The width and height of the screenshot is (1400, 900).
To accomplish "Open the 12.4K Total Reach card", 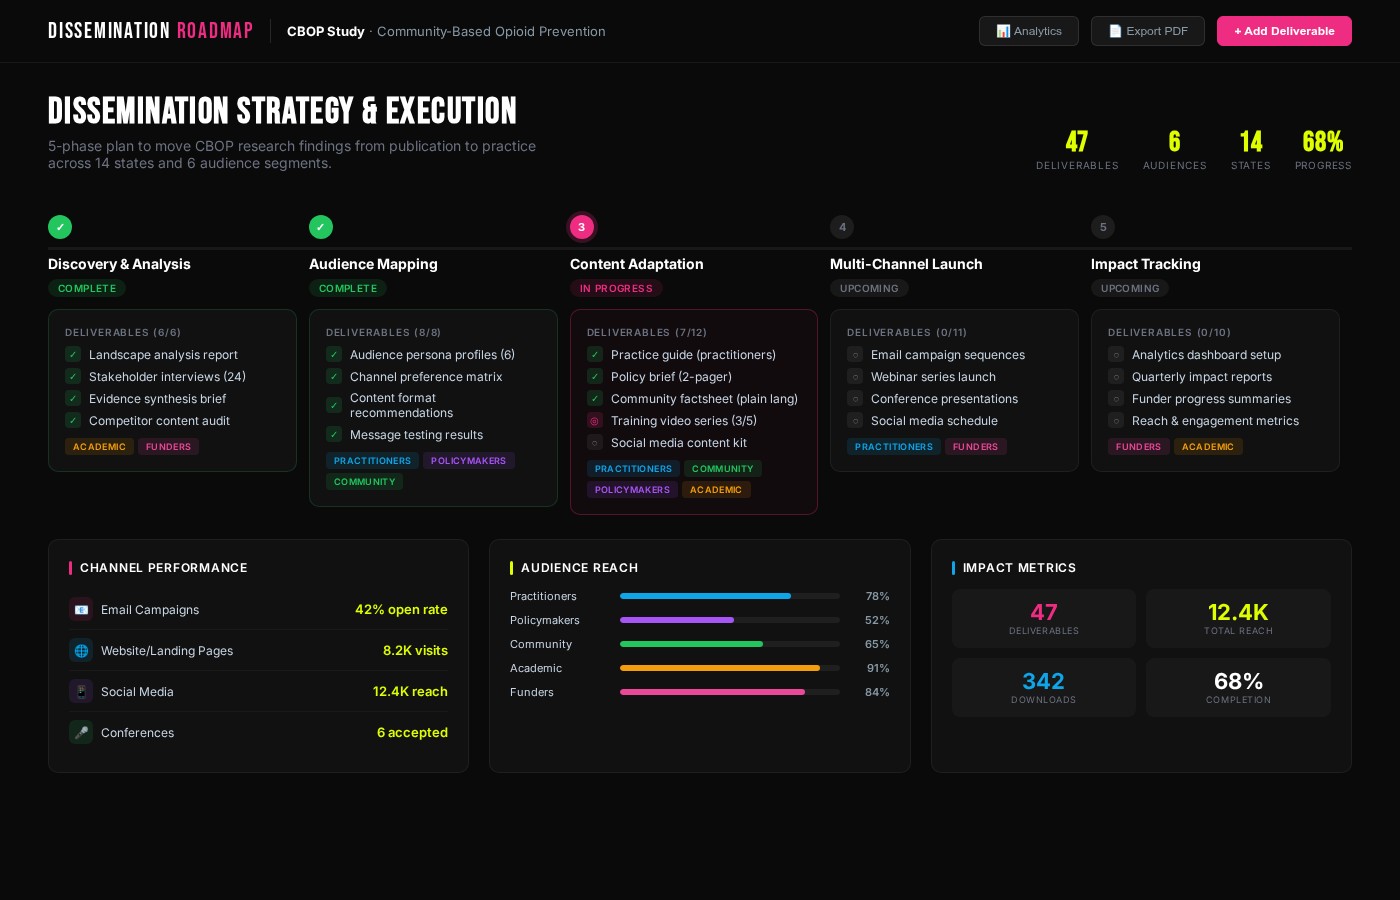I will [x=1238, y=618].
